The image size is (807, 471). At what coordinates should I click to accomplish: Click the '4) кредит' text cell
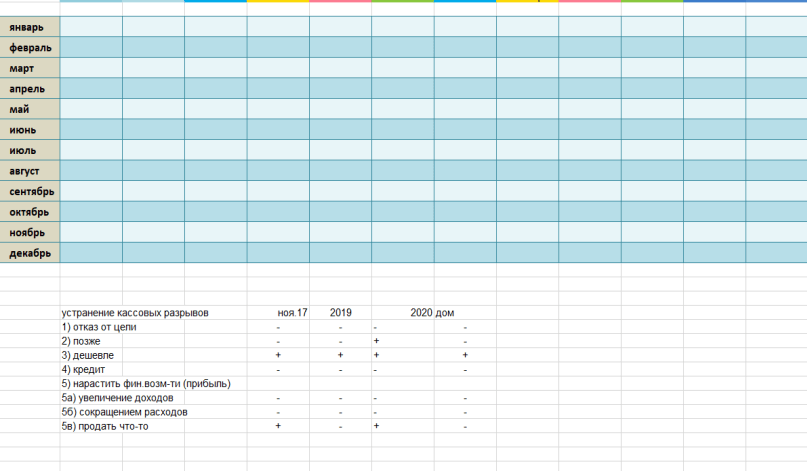pyautogui.click(x=83, y=370)
